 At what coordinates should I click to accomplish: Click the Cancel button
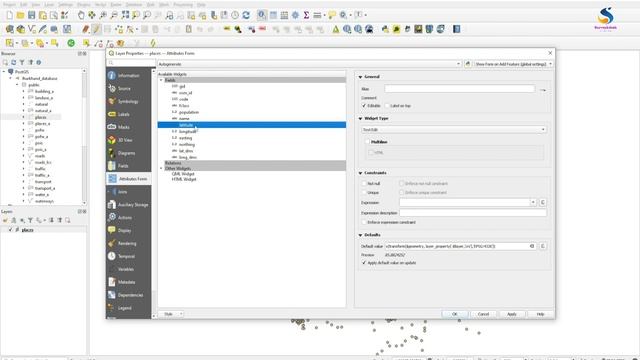483,314
